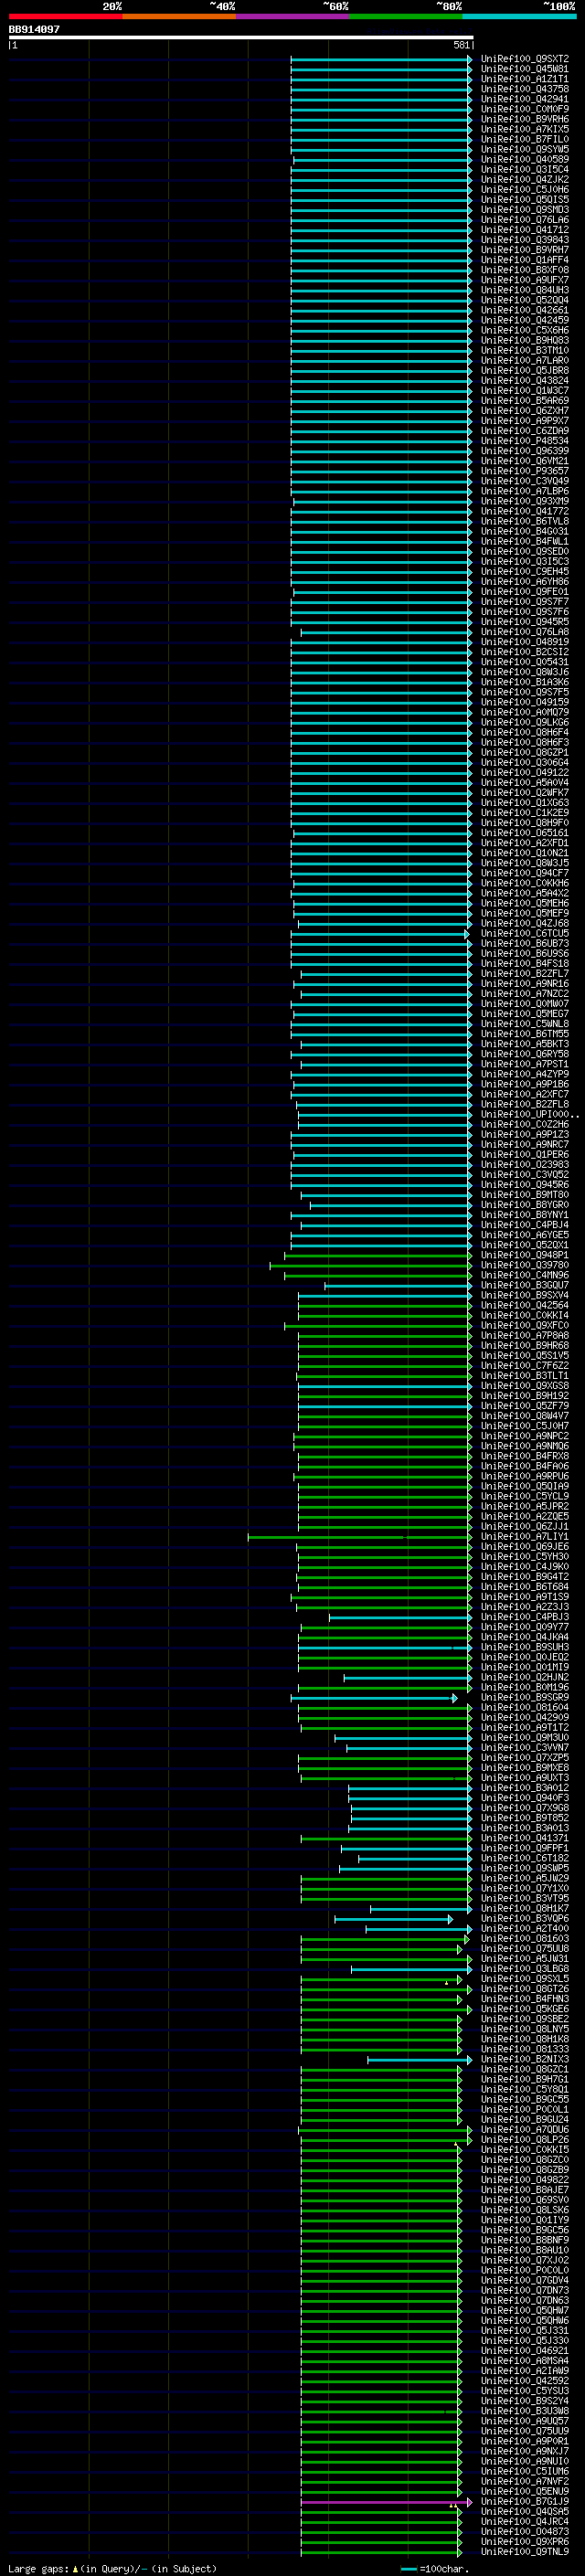Viewport: 585px width, 2576px height.
Task: Select the hit UniRef100_Q9SXT2
Action: tap(524, 59)
